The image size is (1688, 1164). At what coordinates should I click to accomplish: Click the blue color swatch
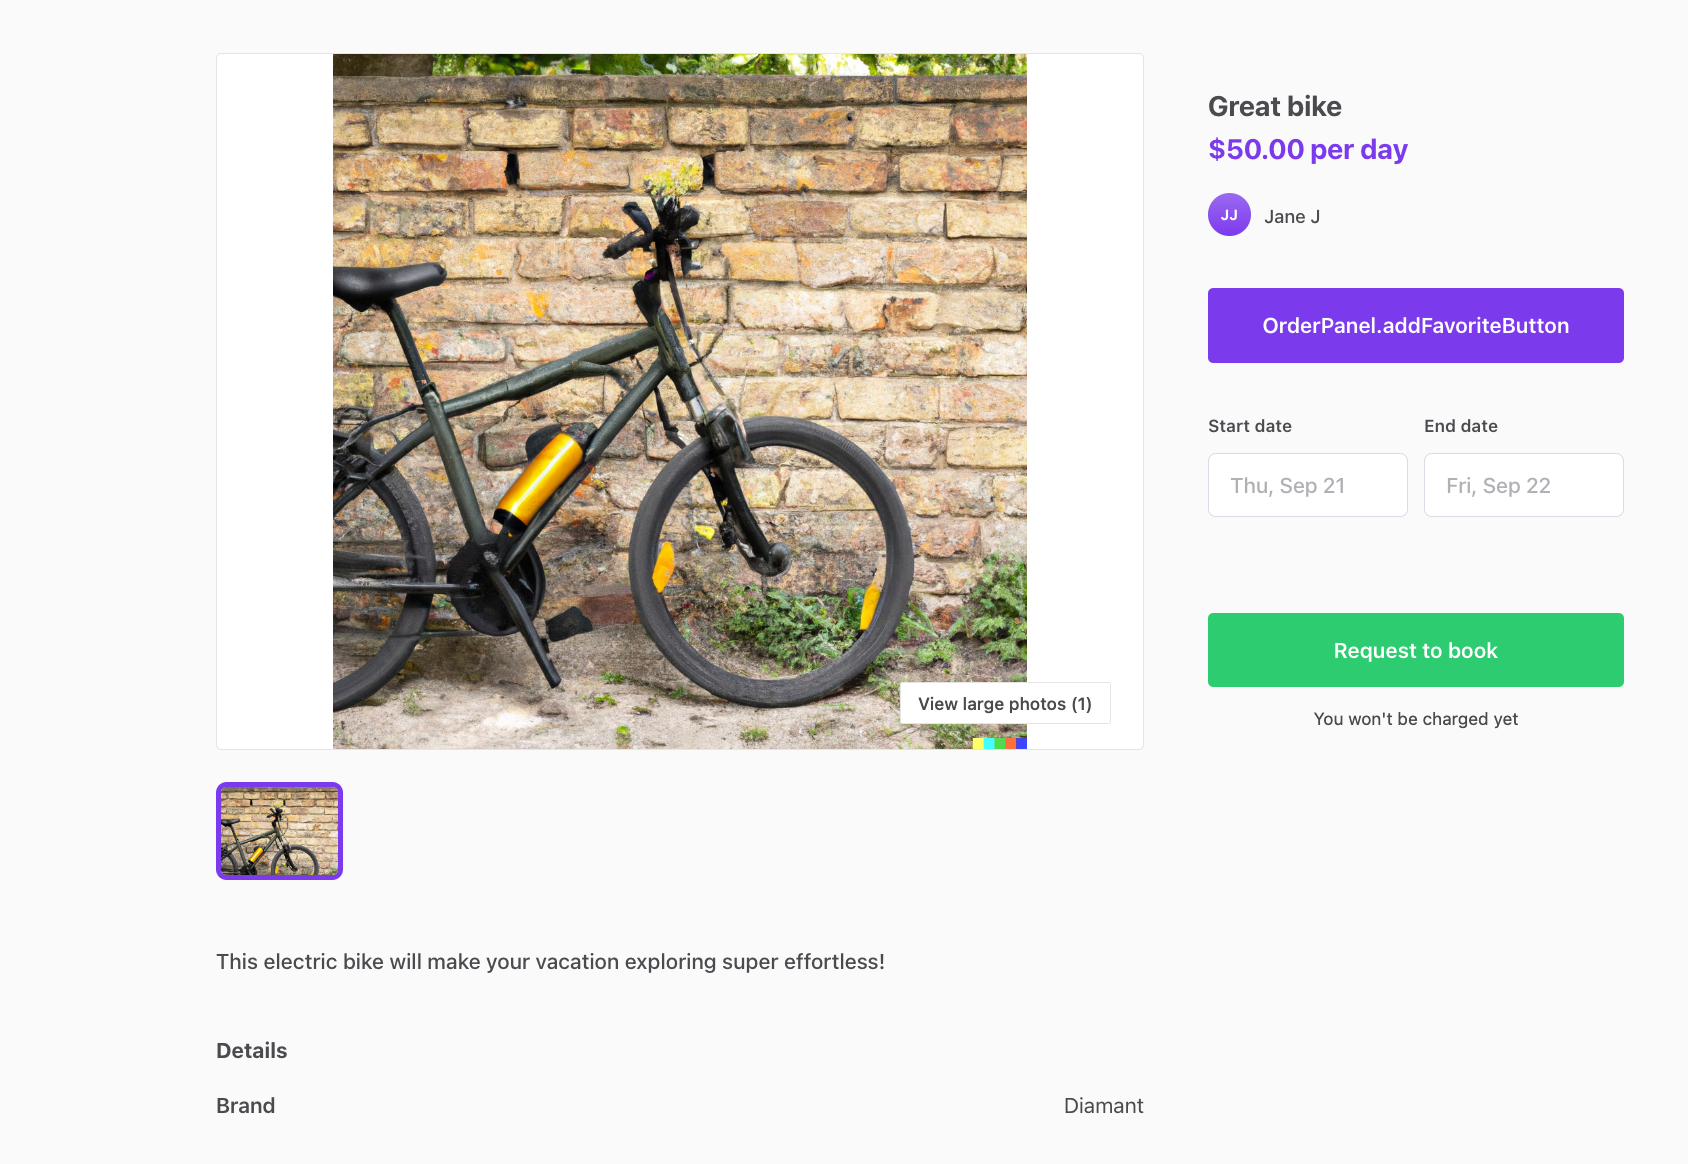point(1021,743)
